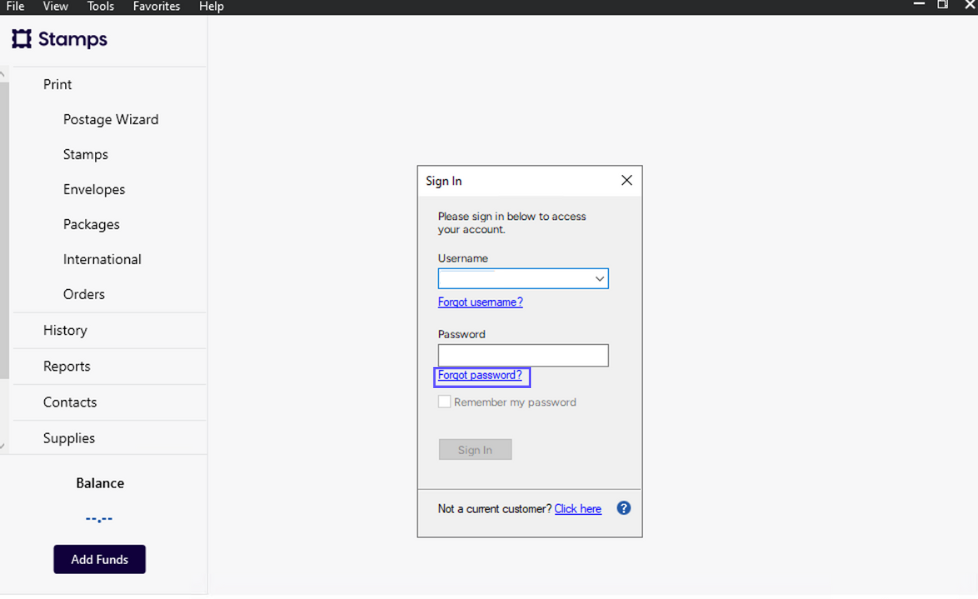Select Print in the sidebar
Image resolution: width=978 pixels, height=599 pixels.
[x=57, y=84]
